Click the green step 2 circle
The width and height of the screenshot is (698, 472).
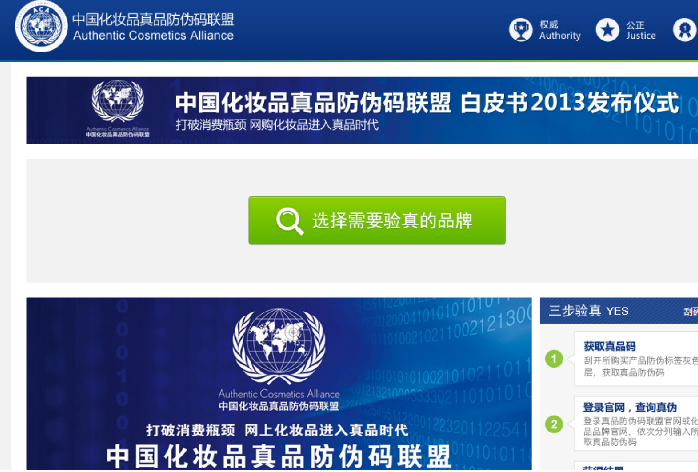click(x=554, y=424)
